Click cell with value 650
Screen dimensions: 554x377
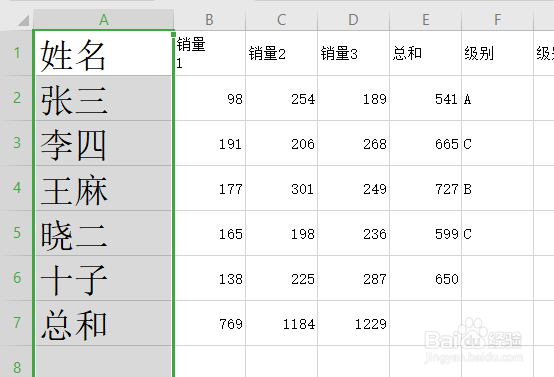click(425, 278)
